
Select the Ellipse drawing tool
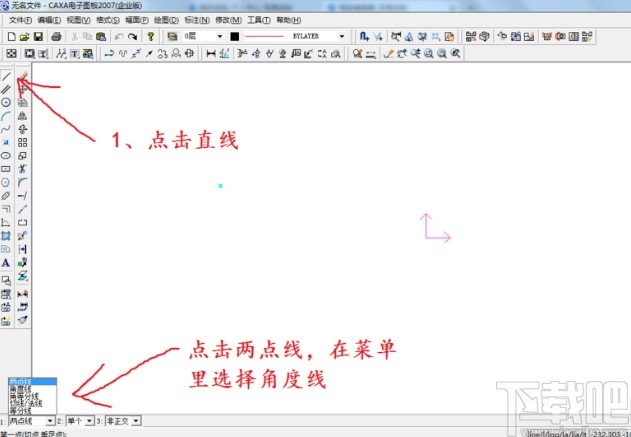pos(6,155)
